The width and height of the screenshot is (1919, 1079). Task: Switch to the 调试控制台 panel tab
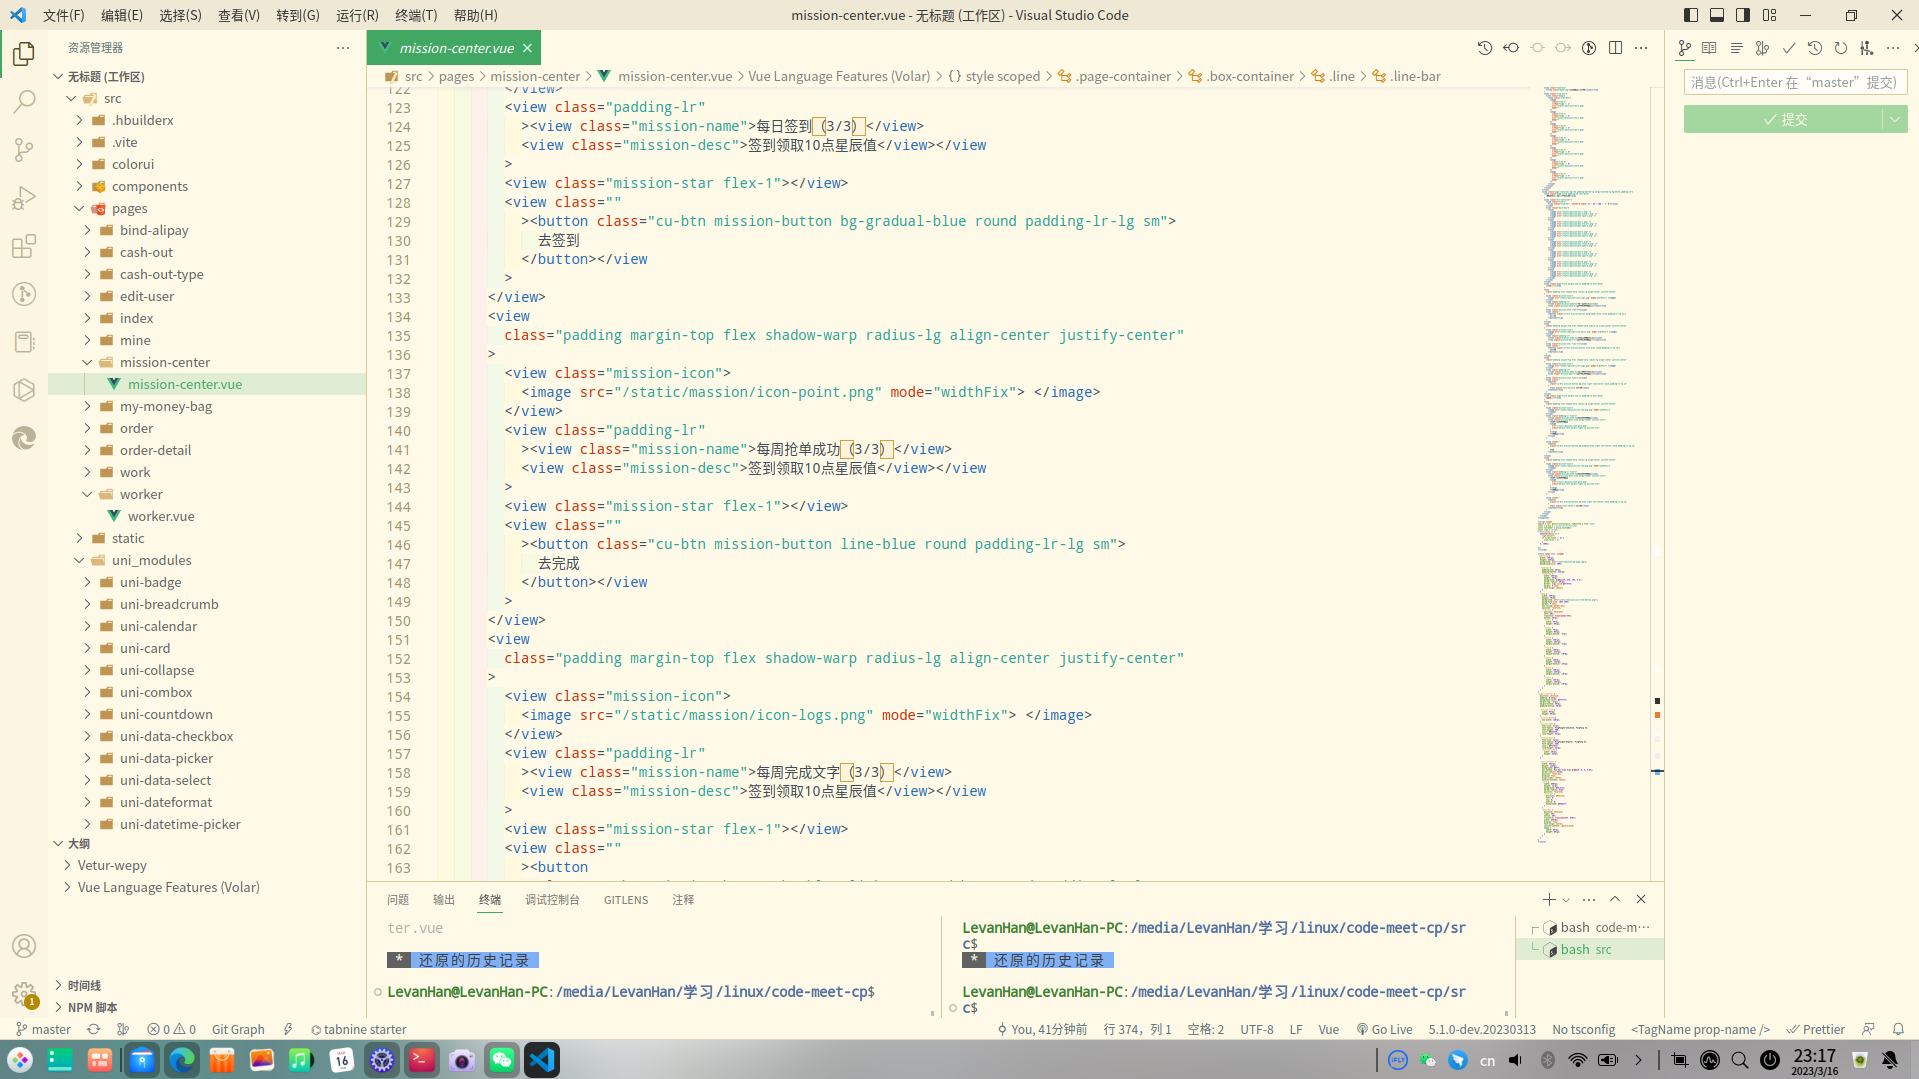point(552,899)
